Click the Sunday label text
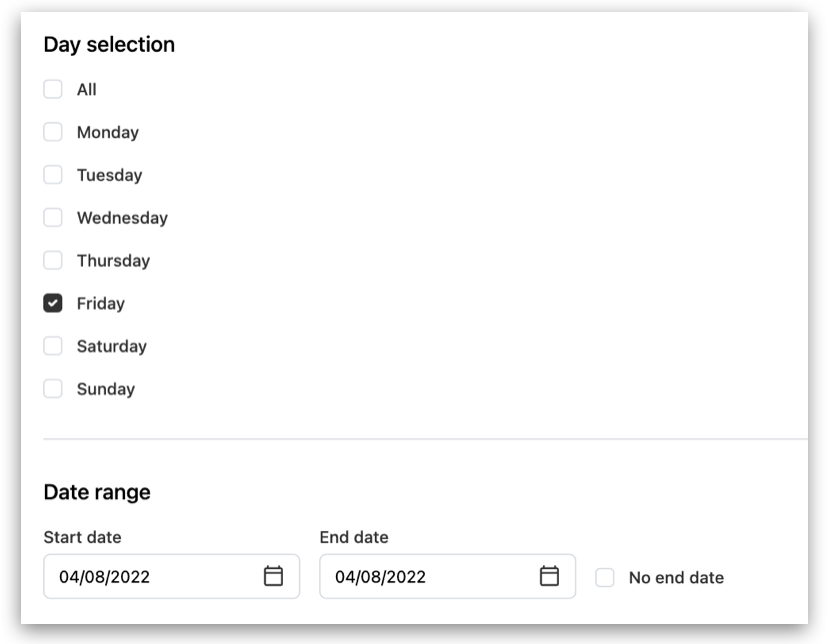The width and height of the screenshot is (832, 644). click(x=106, y=389)
